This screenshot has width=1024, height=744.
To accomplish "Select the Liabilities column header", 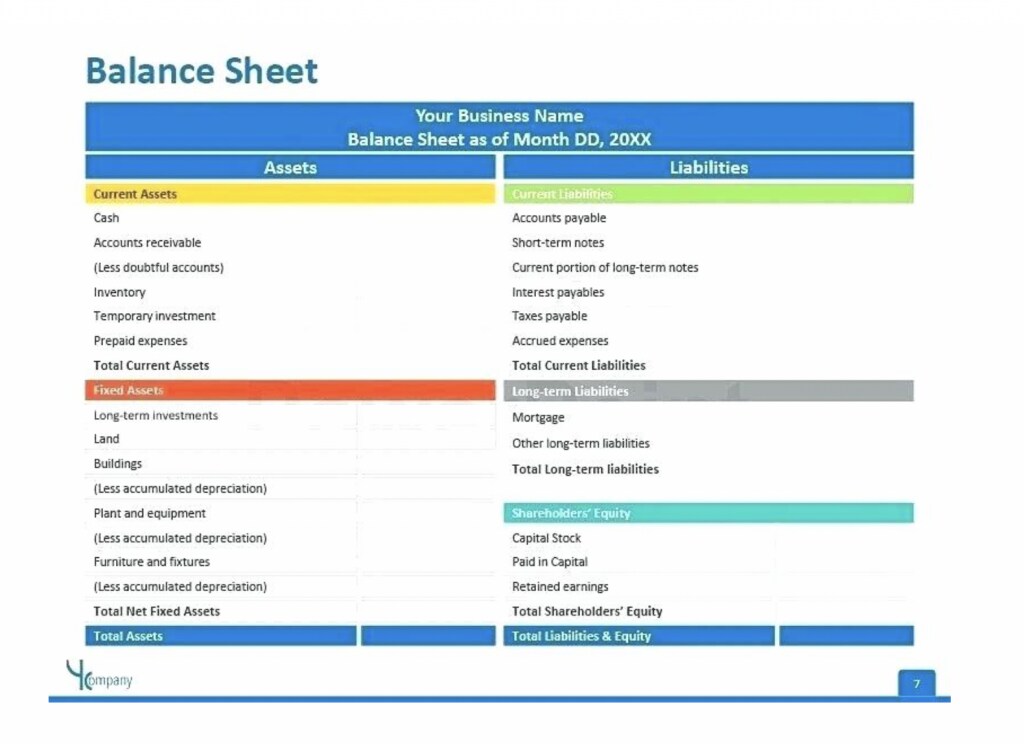I will (x=708, y=168).
